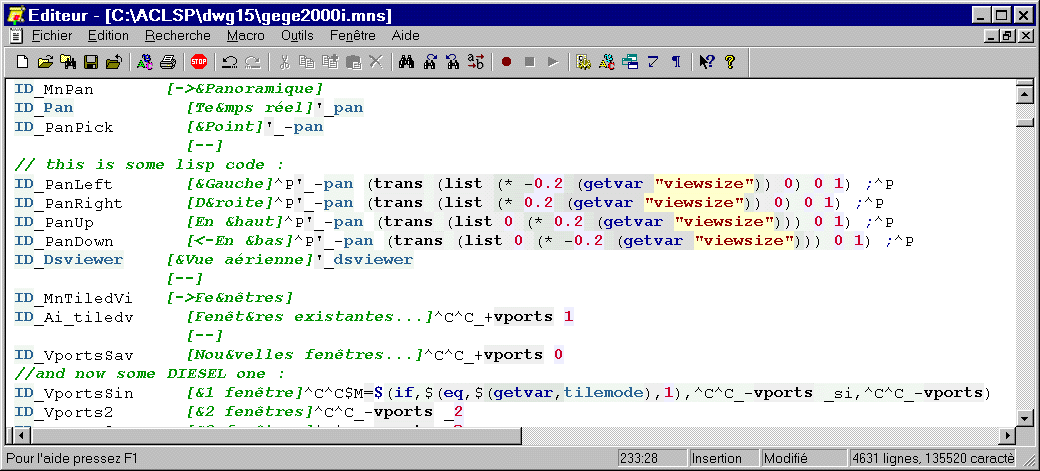The width and height of the screenshot is (1040, 471).
Task: Restore the inner document window
Action: coord(1007,36)
